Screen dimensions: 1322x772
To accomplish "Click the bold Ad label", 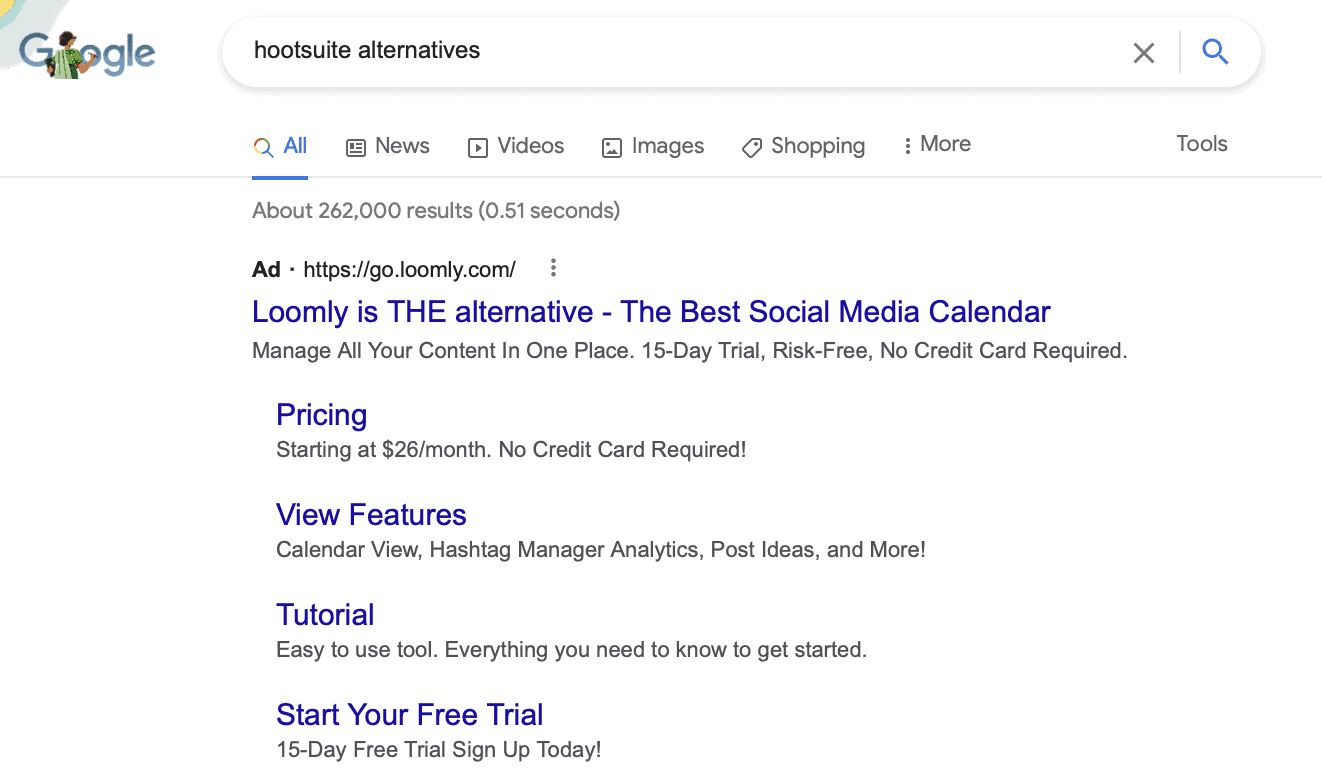I will pyautogui.click(x=266, y=269).
